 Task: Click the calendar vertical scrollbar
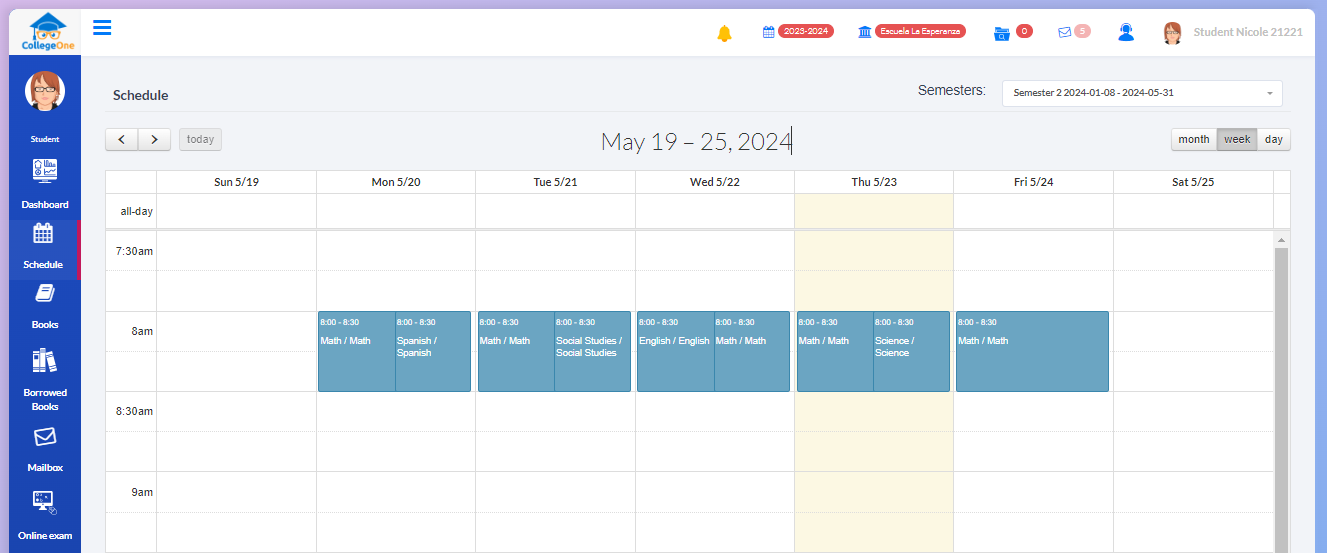[x=1281, y=400]
